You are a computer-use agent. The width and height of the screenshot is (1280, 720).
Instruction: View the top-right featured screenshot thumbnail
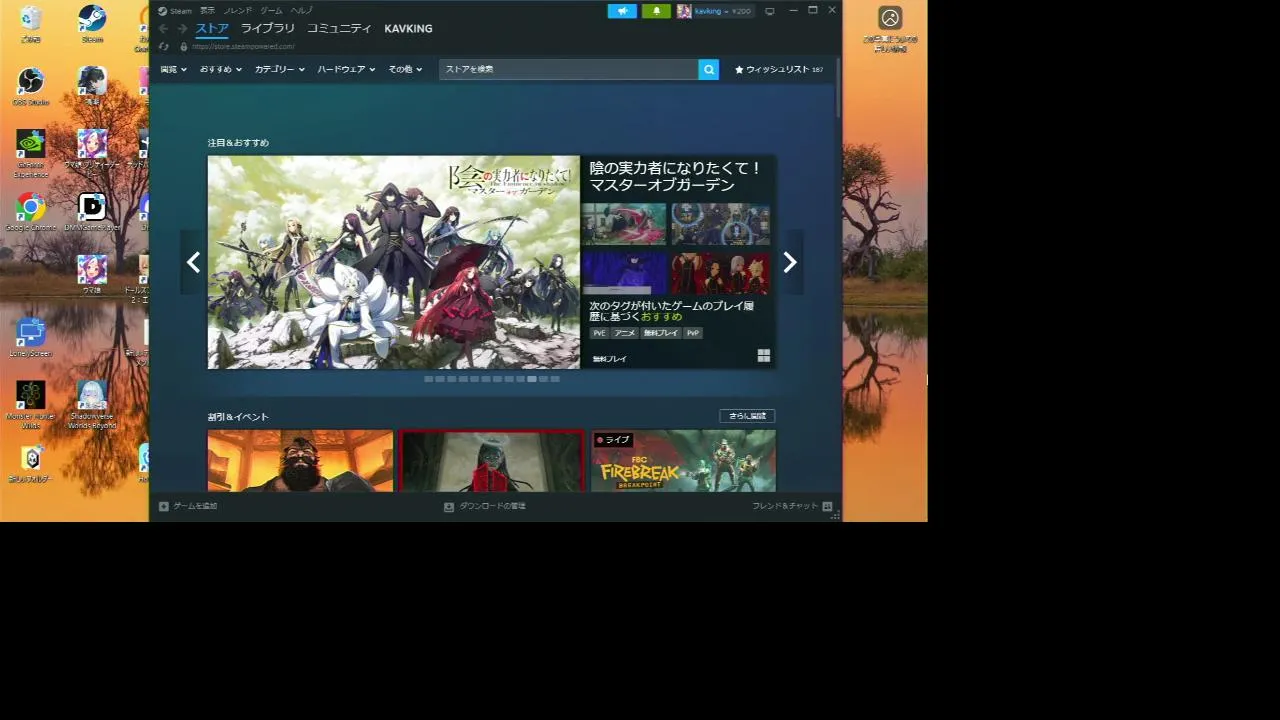pos(720,224)
